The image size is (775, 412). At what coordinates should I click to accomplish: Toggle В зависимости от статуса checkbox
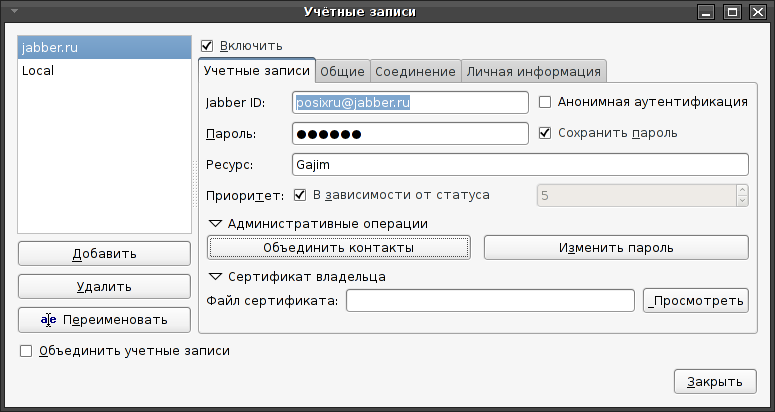pyautogui.click(x=300, y=195)
